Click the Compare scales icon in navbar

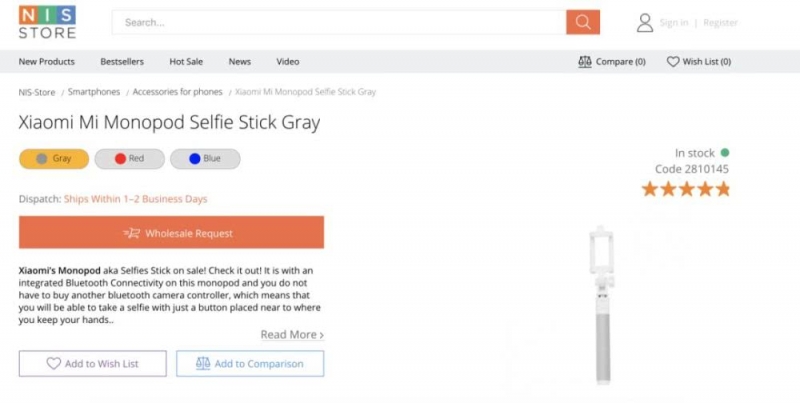[585, 61]
